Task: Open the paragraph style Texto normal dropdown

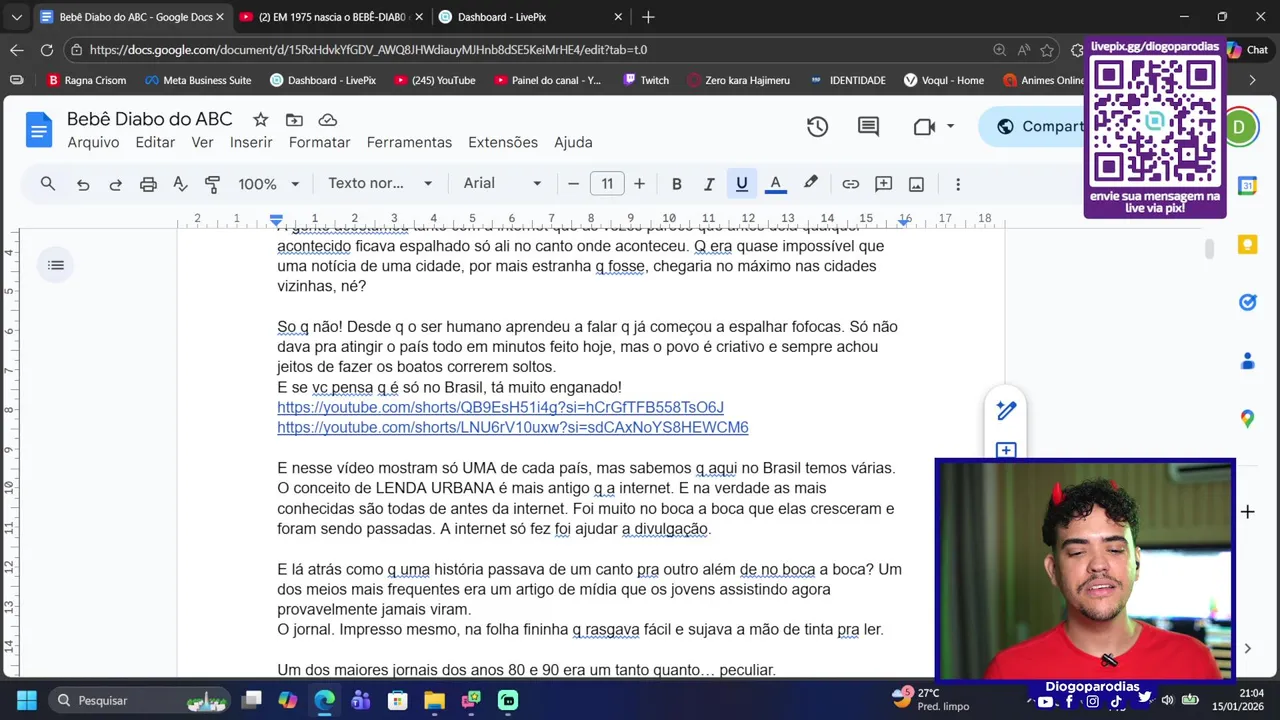Action: 380,184
